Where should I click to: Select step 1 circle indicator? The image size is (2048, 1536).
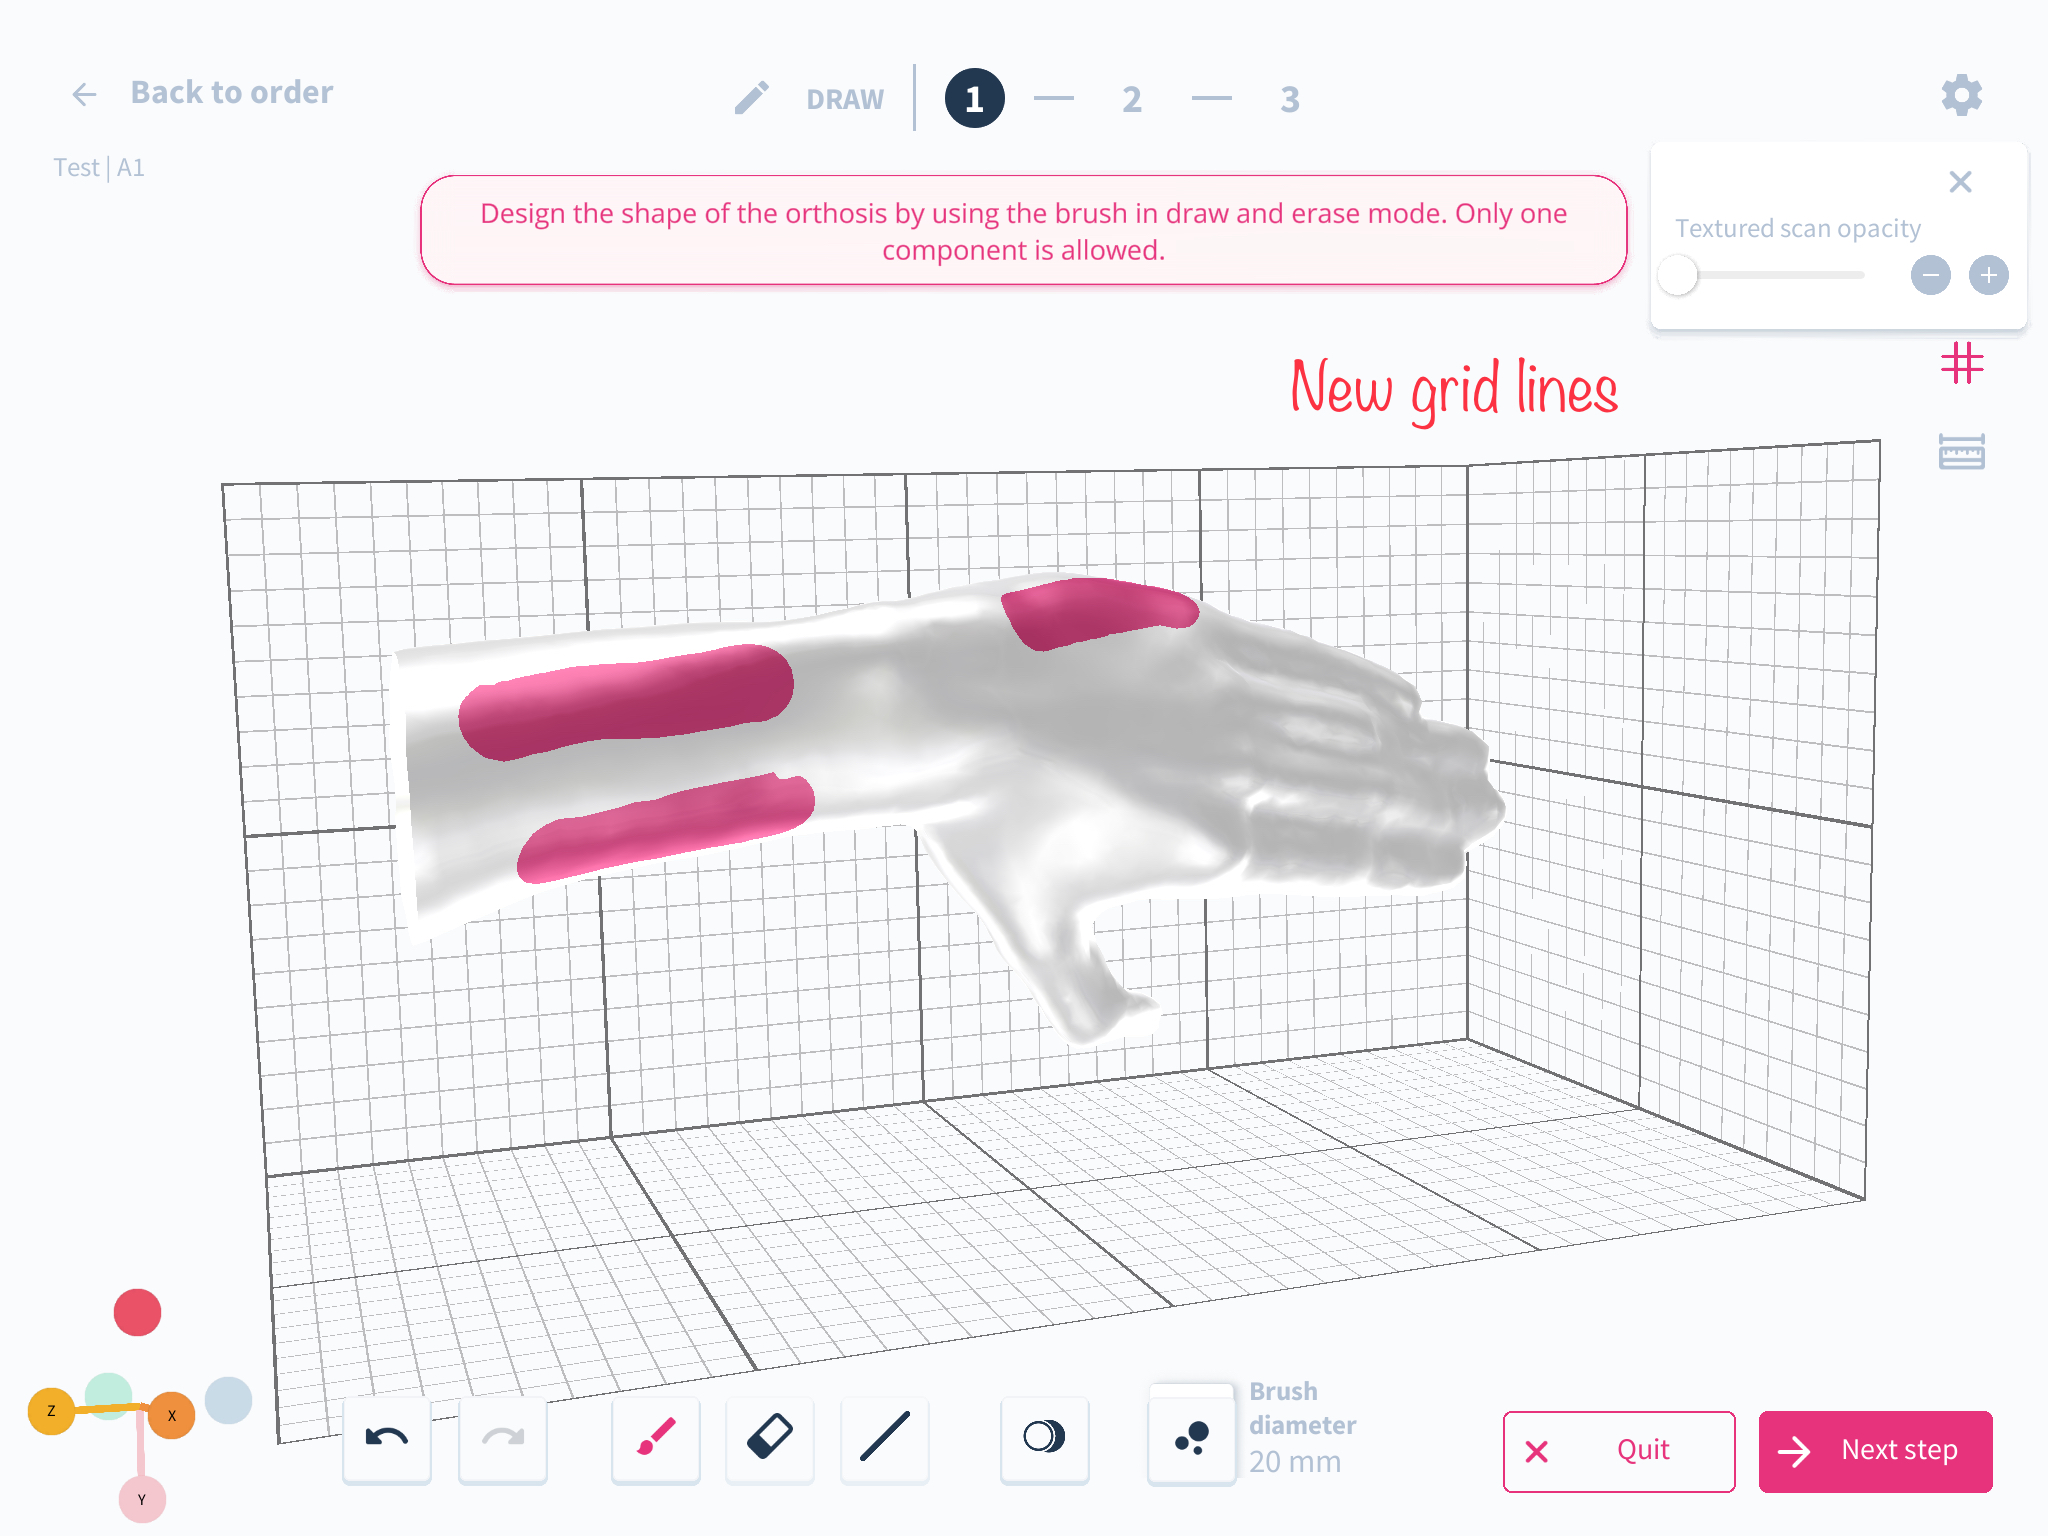coord(974,98)
